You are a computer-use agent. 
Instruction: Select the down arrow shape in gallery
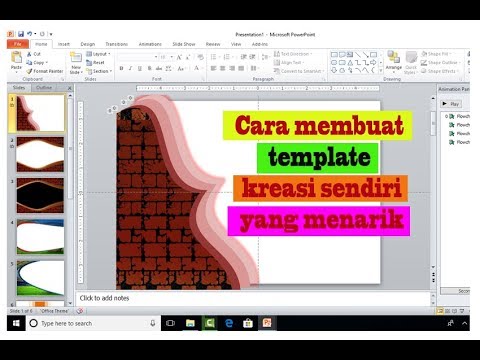pos(334,70)
